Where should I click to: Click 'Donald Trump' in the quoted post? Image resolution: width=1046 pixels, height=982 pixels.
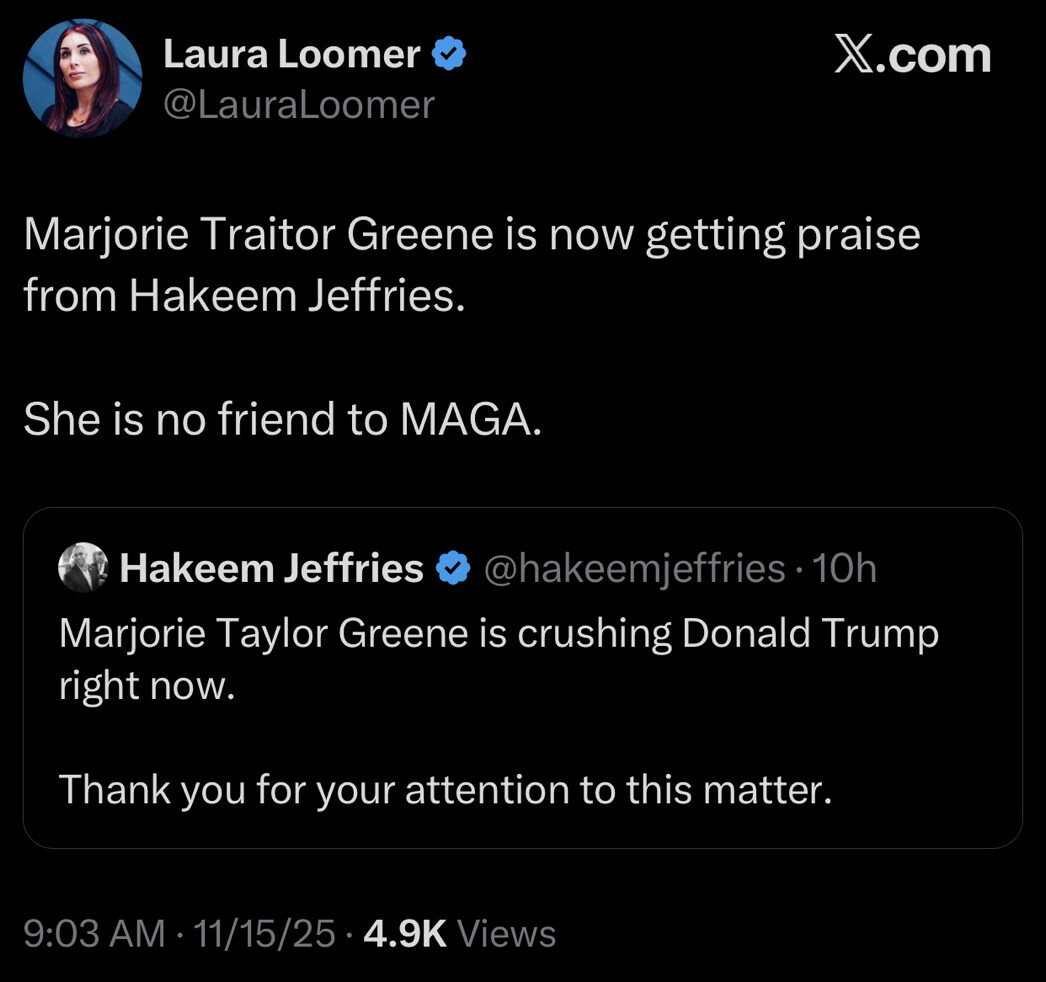pyautogui.click(x=810, y=634)
